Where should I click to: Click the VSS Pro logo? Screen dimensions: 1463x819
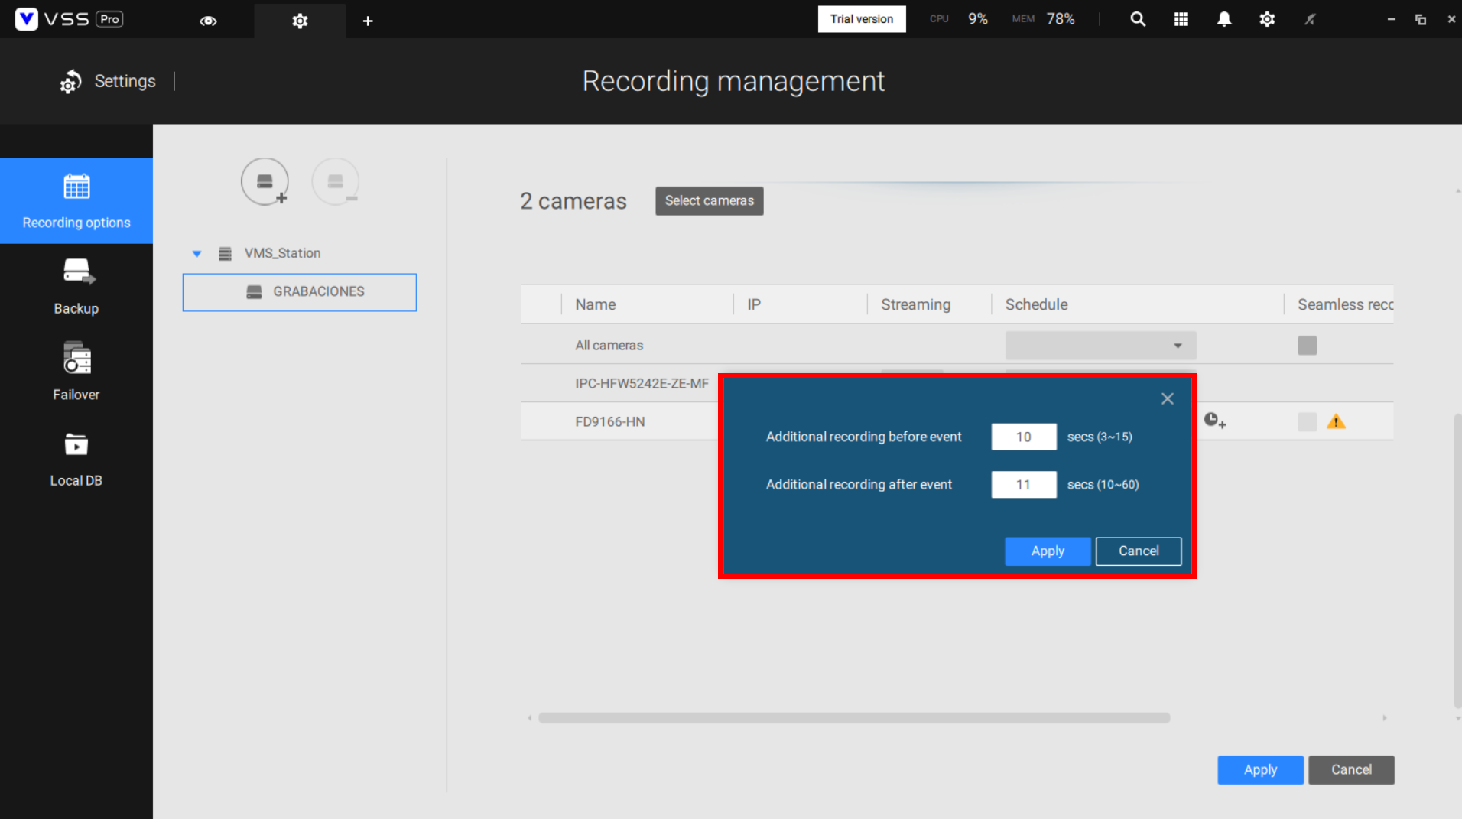[x=69, y=19]
